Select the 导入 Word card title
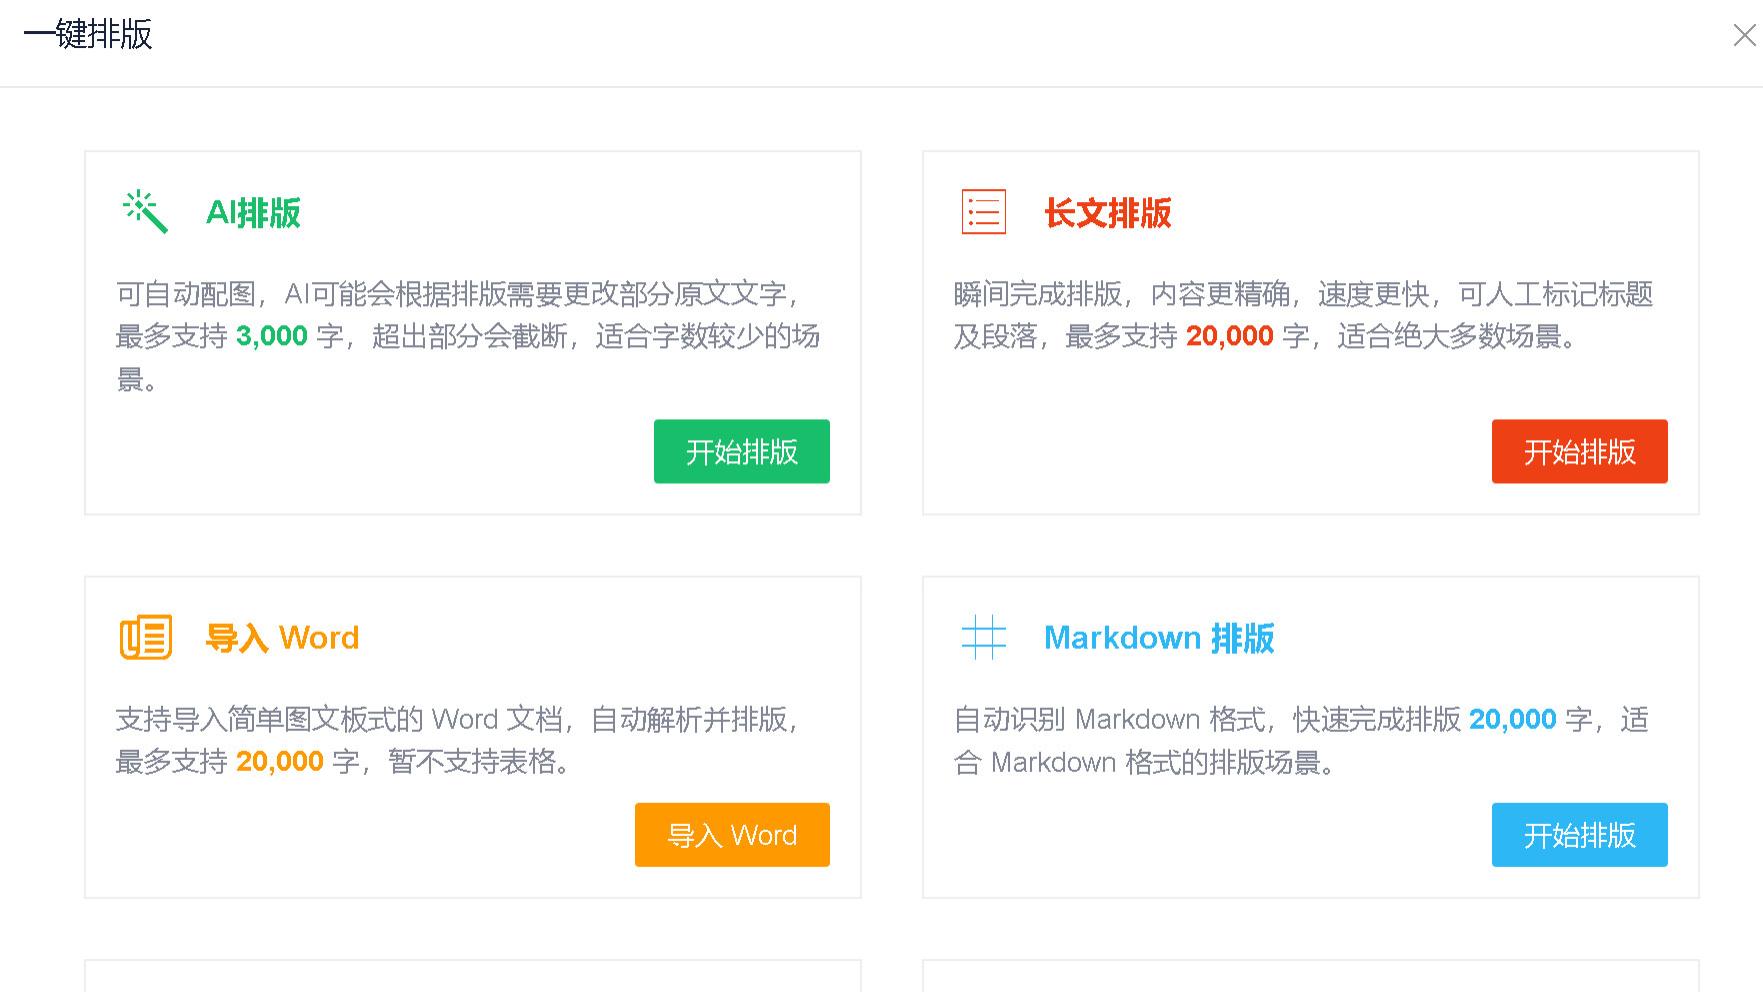This screenshot has height=992, width=1763. [283, 637]
